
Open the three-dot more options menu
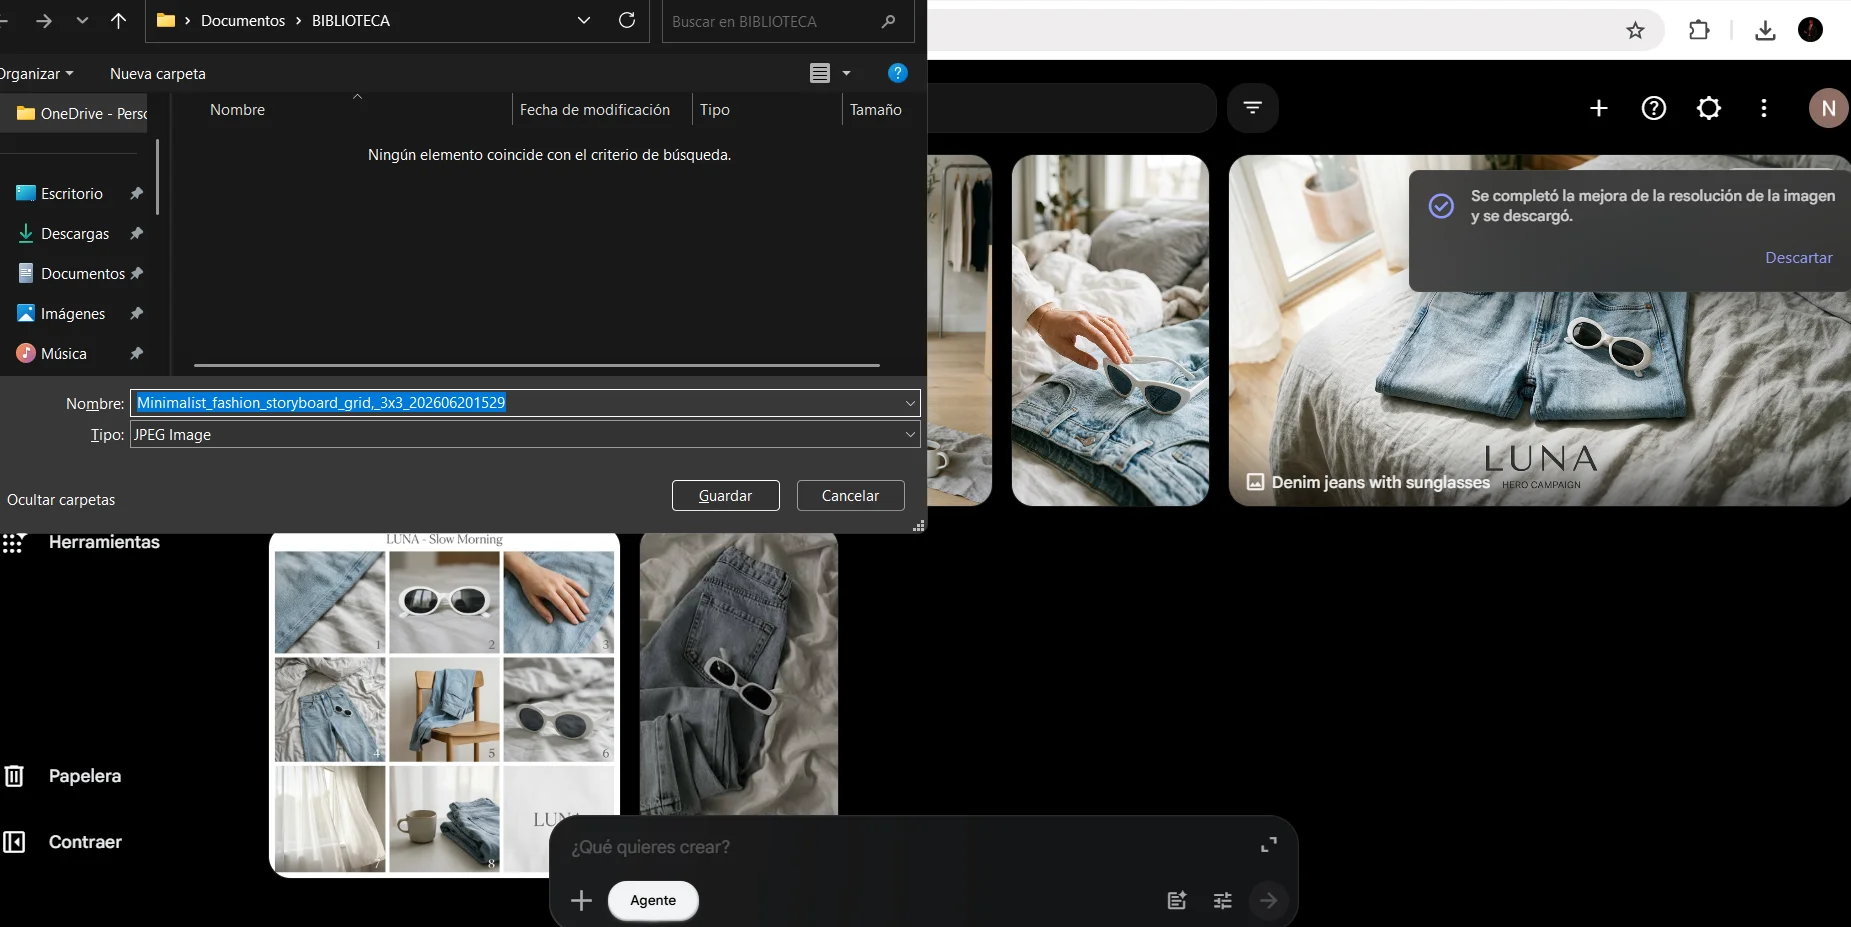(x=1764, y=108)
